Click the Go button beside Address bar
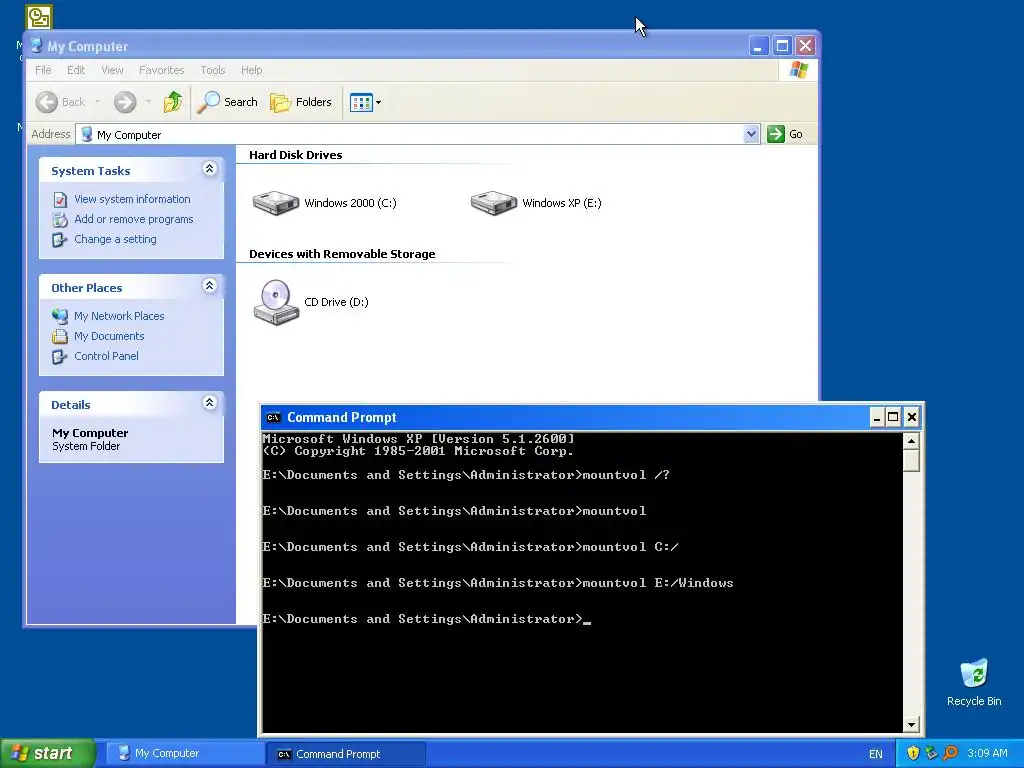The image size is (1024, 768). point(785,134)
